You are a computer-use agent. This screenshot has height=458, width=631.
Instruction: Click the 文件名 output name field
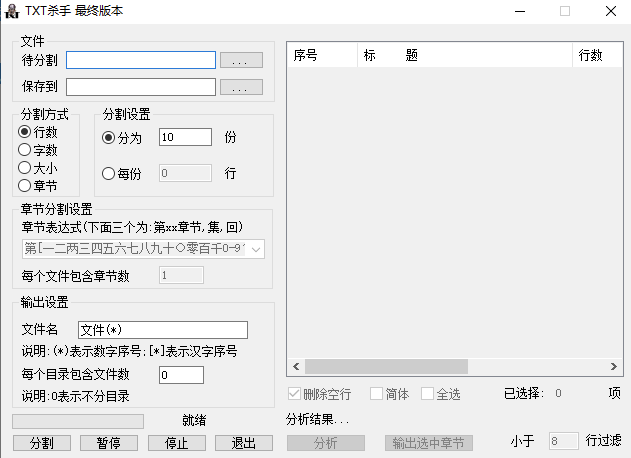(x=163, y=330)
